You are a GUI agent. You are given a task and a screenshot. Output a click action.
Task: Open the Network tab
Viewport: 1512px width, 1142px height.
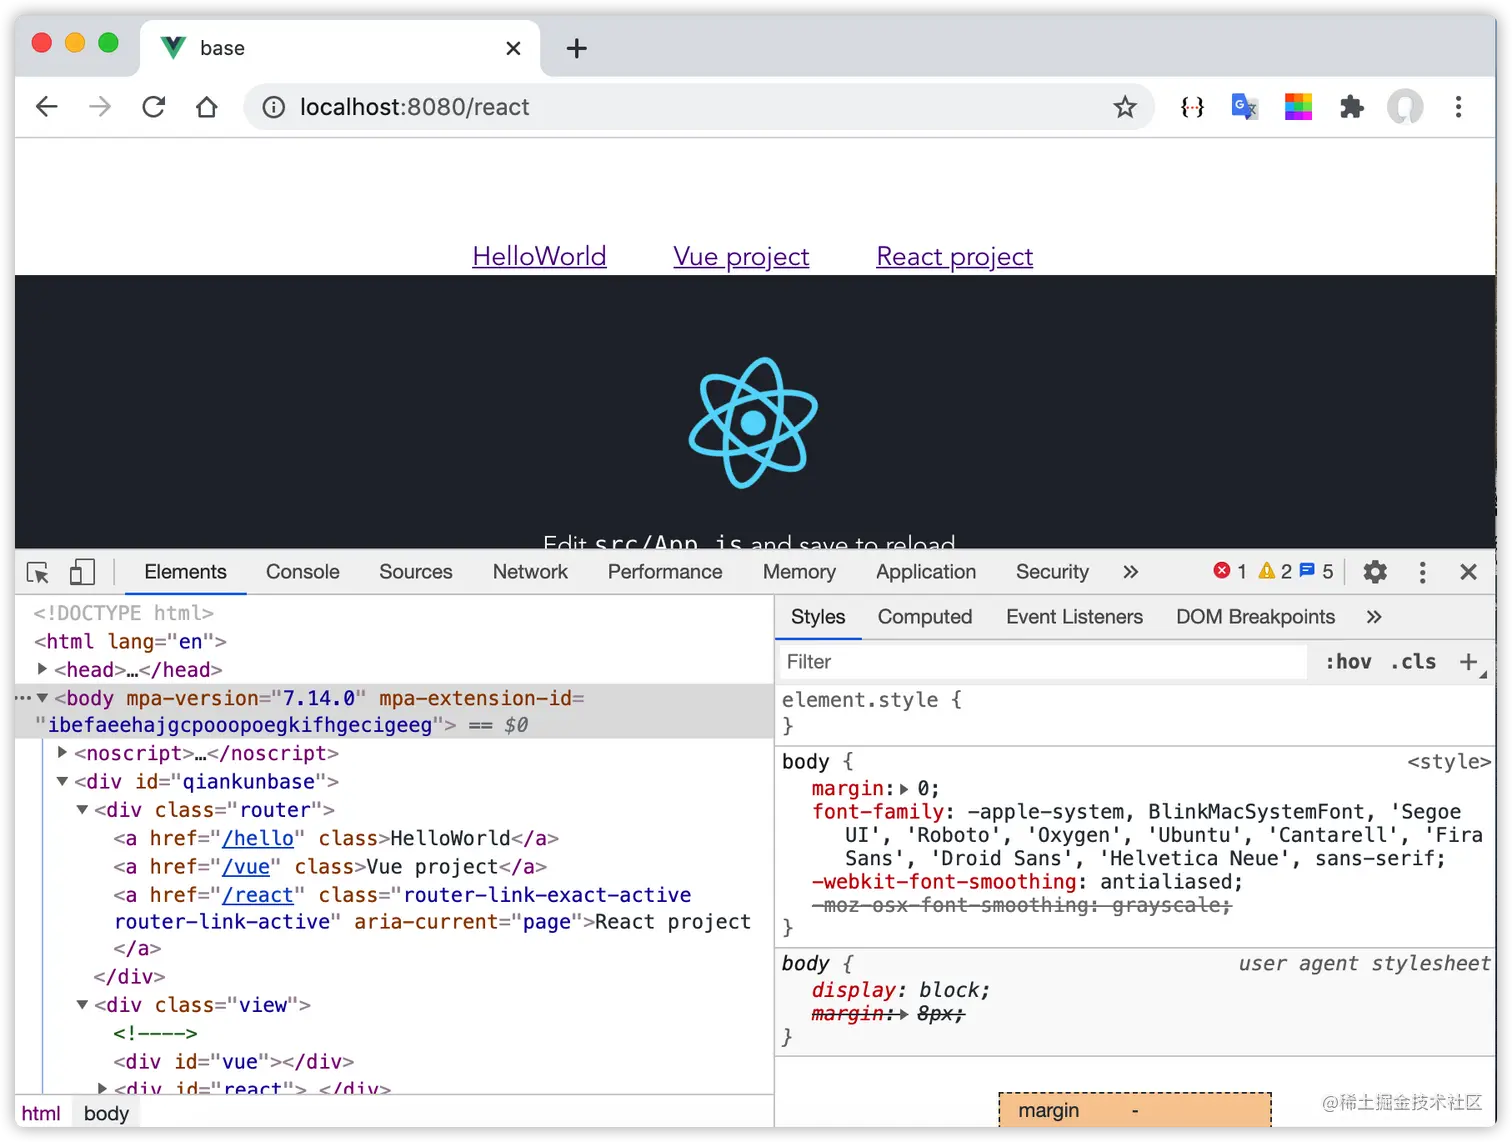530,572
